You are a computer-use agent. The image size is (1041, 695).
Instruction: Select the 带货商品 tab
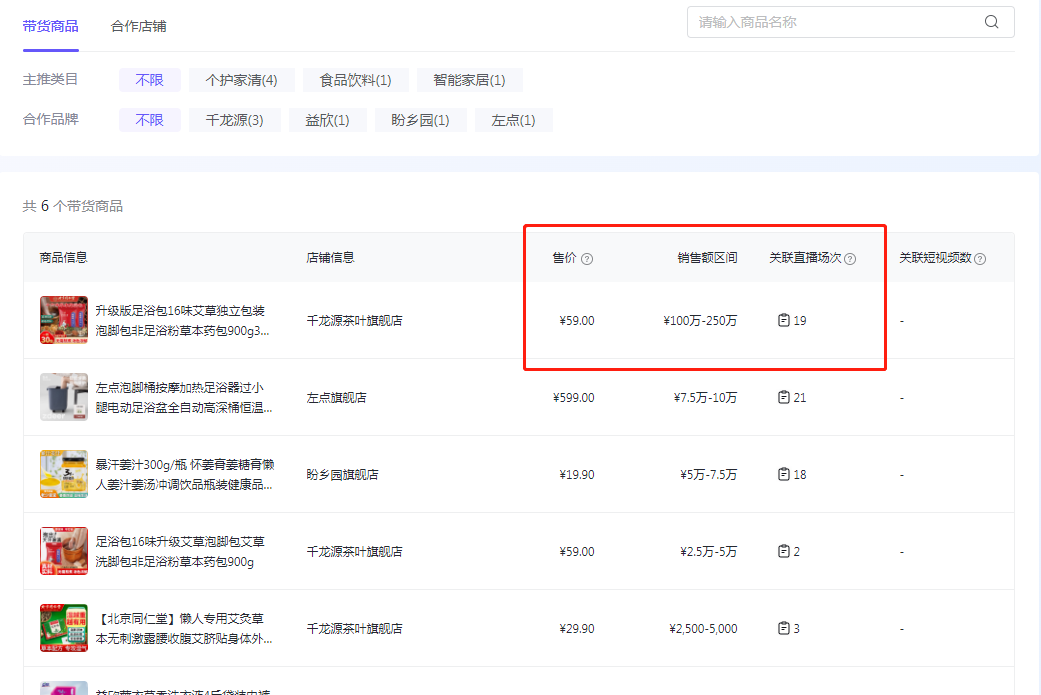click(x=50, y=27)
